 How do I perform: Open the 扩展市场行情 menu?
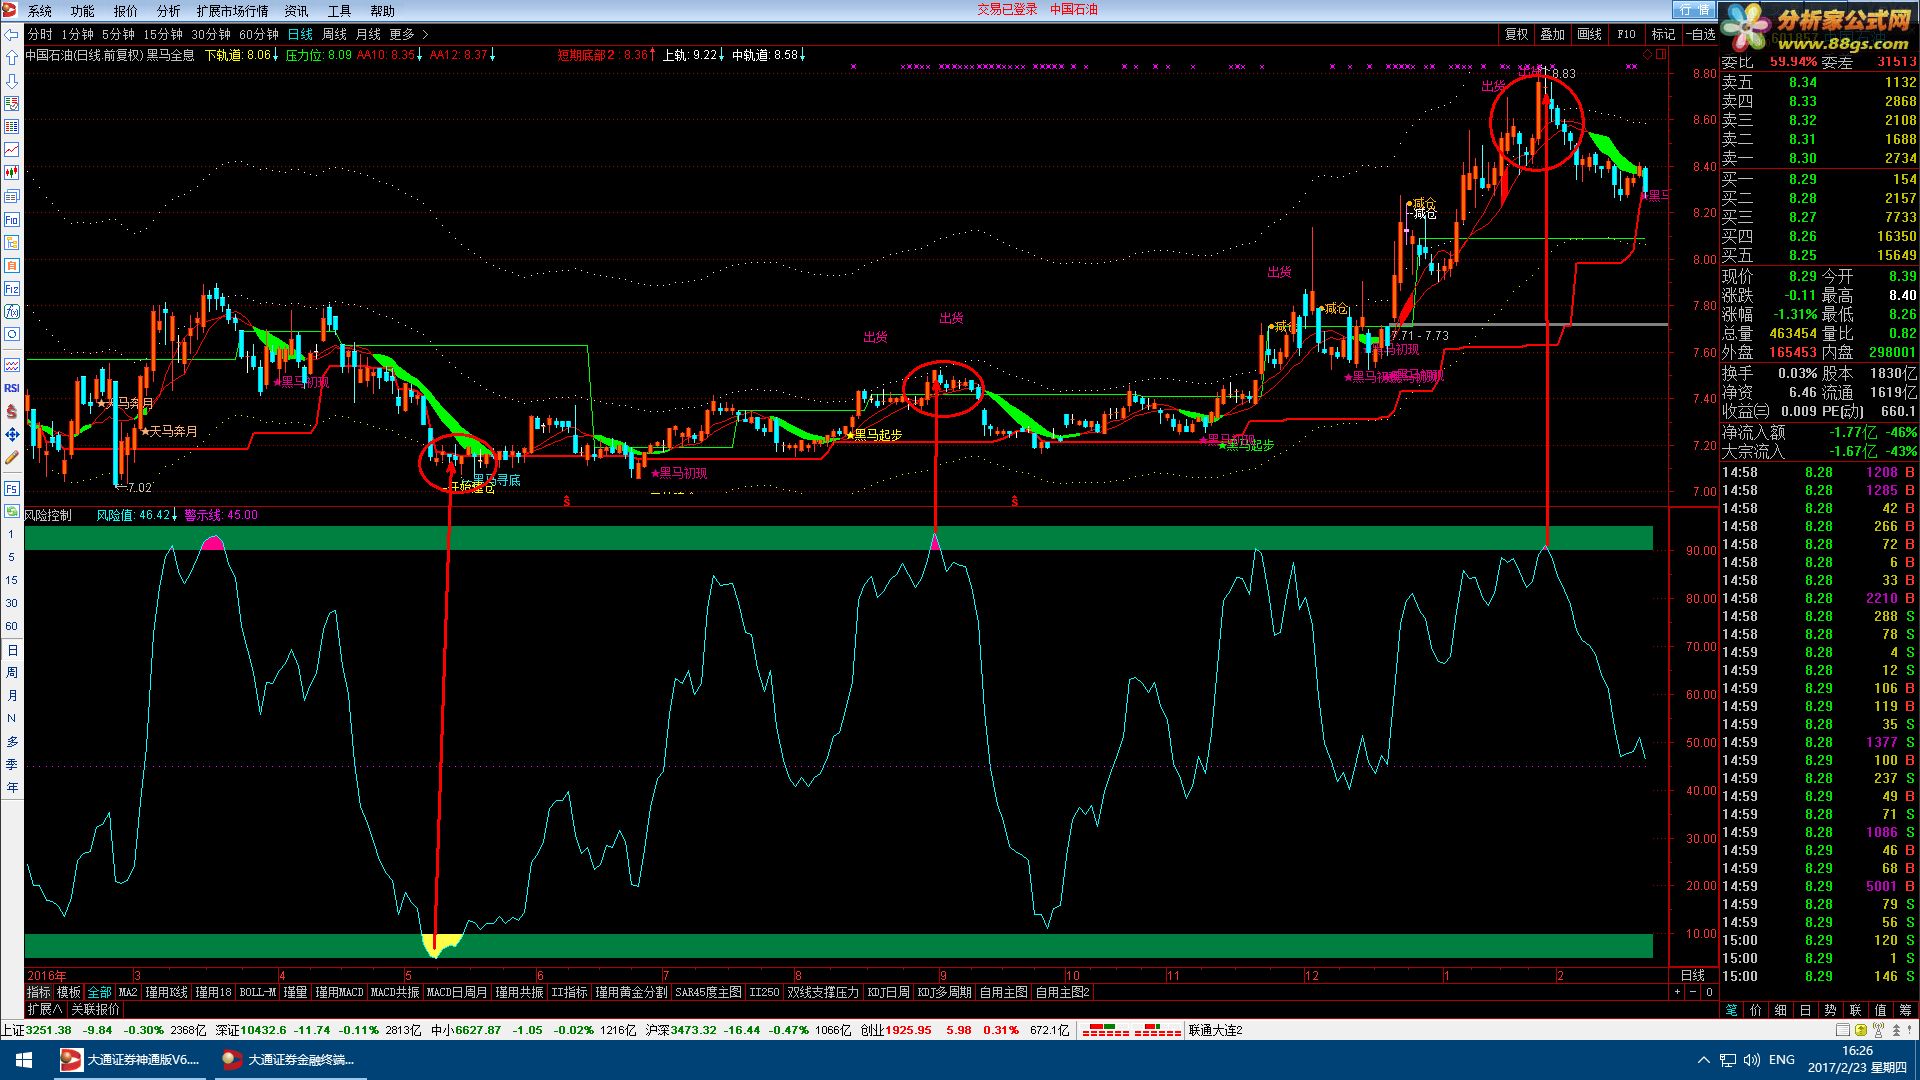[x=232, y=11]
